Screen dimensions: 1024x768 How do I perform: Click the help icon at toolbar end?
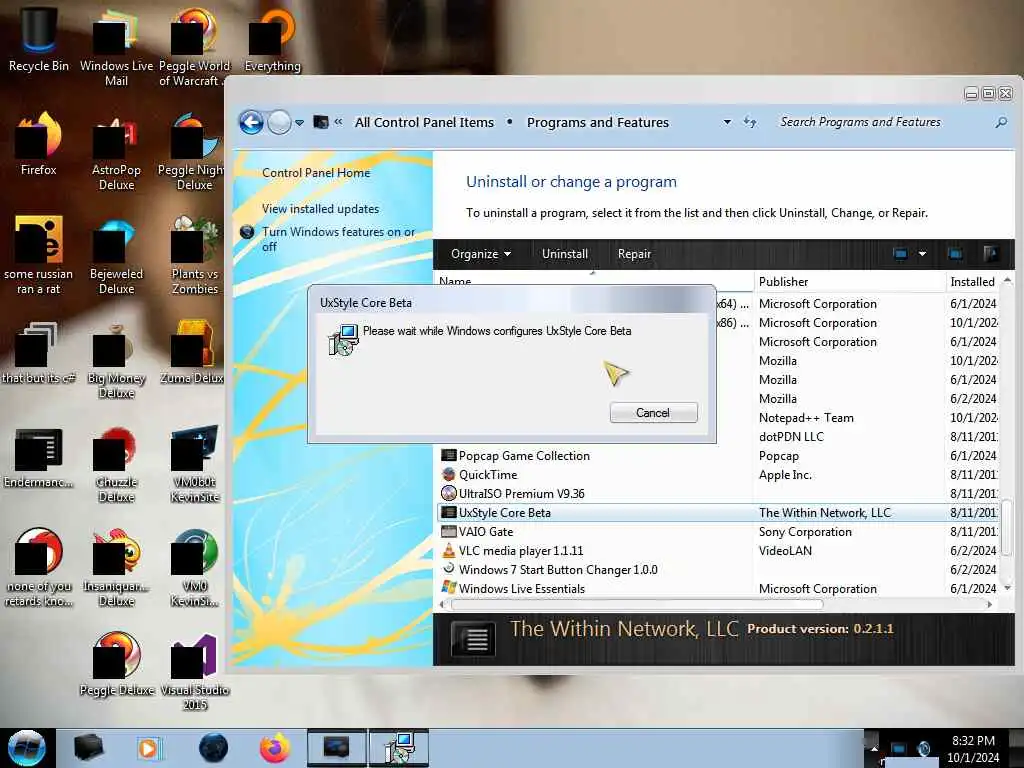click(x=990, y=254)
